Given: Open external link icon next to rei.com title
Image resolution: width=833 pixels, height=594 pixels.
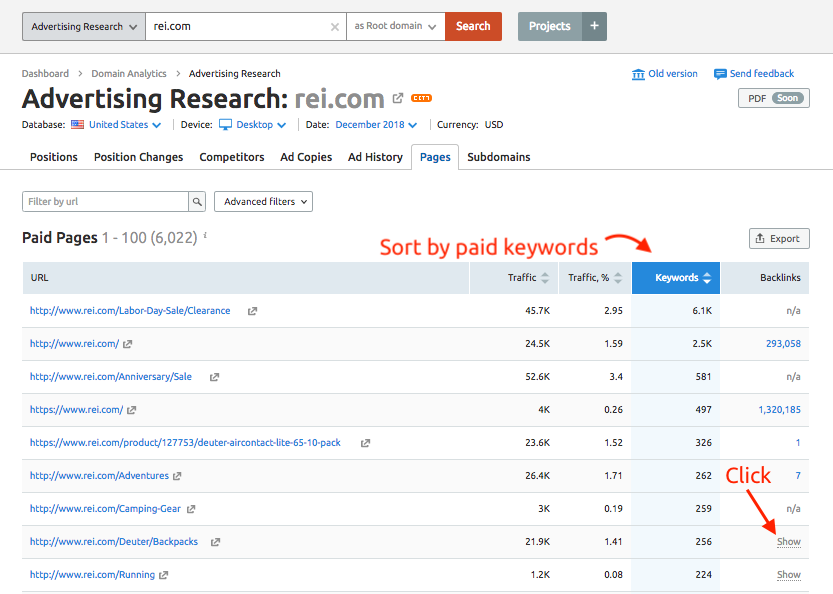Looking at the screenshot, I should [398, 99].
